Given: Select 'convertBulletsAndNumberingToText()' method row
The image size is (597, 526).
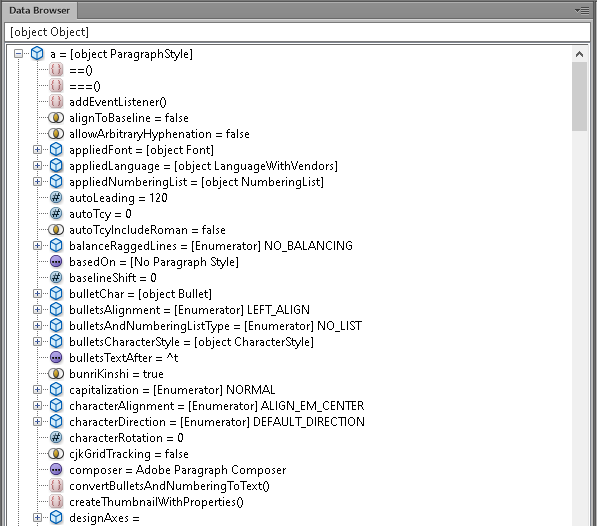Looking at the screenshot, I should [x=169, y=486].
